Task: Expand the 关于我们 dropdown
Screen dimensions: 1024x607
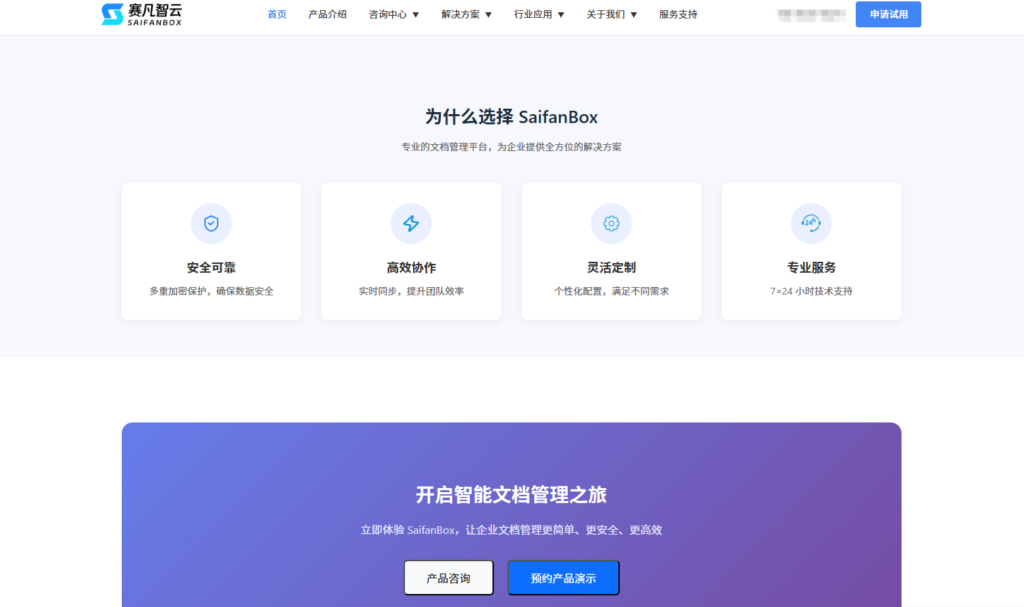Action: (x=612, y=14)
